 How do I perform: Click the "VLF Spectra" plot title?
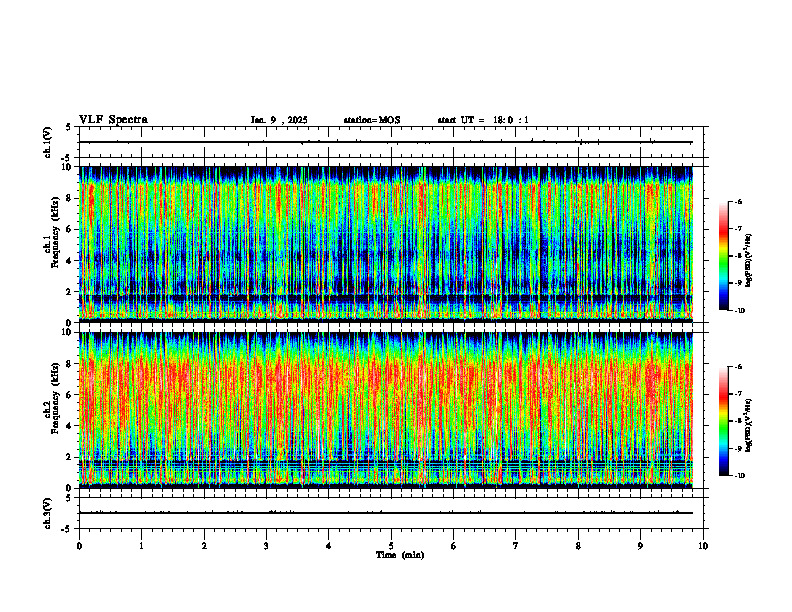click(x=113, y=120)
